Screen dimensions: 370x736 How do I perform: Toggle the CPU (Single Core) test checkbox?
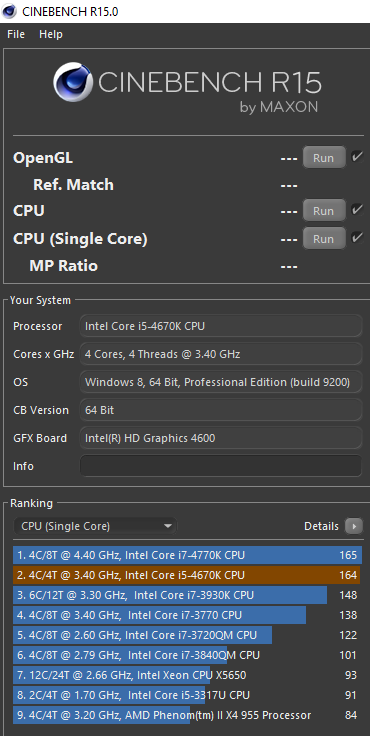click(x=357, y=238)
